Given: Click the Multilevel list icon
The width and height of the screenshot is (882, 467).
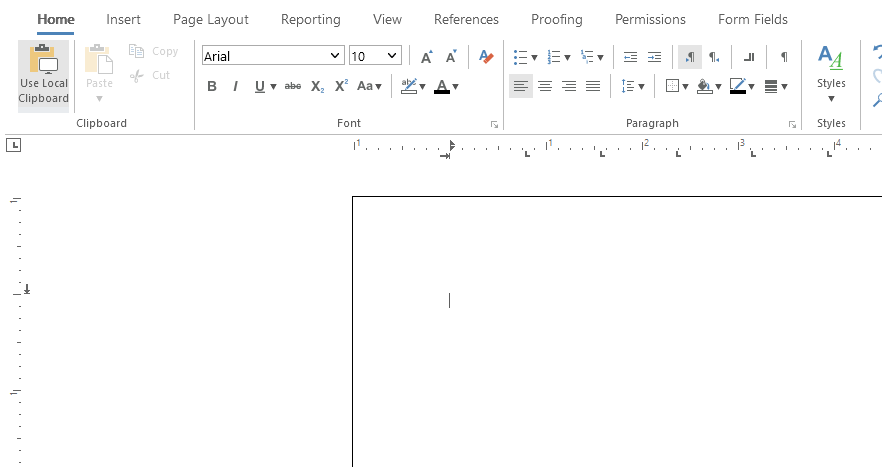Looking at the screenshot, I should pos(587,57).
